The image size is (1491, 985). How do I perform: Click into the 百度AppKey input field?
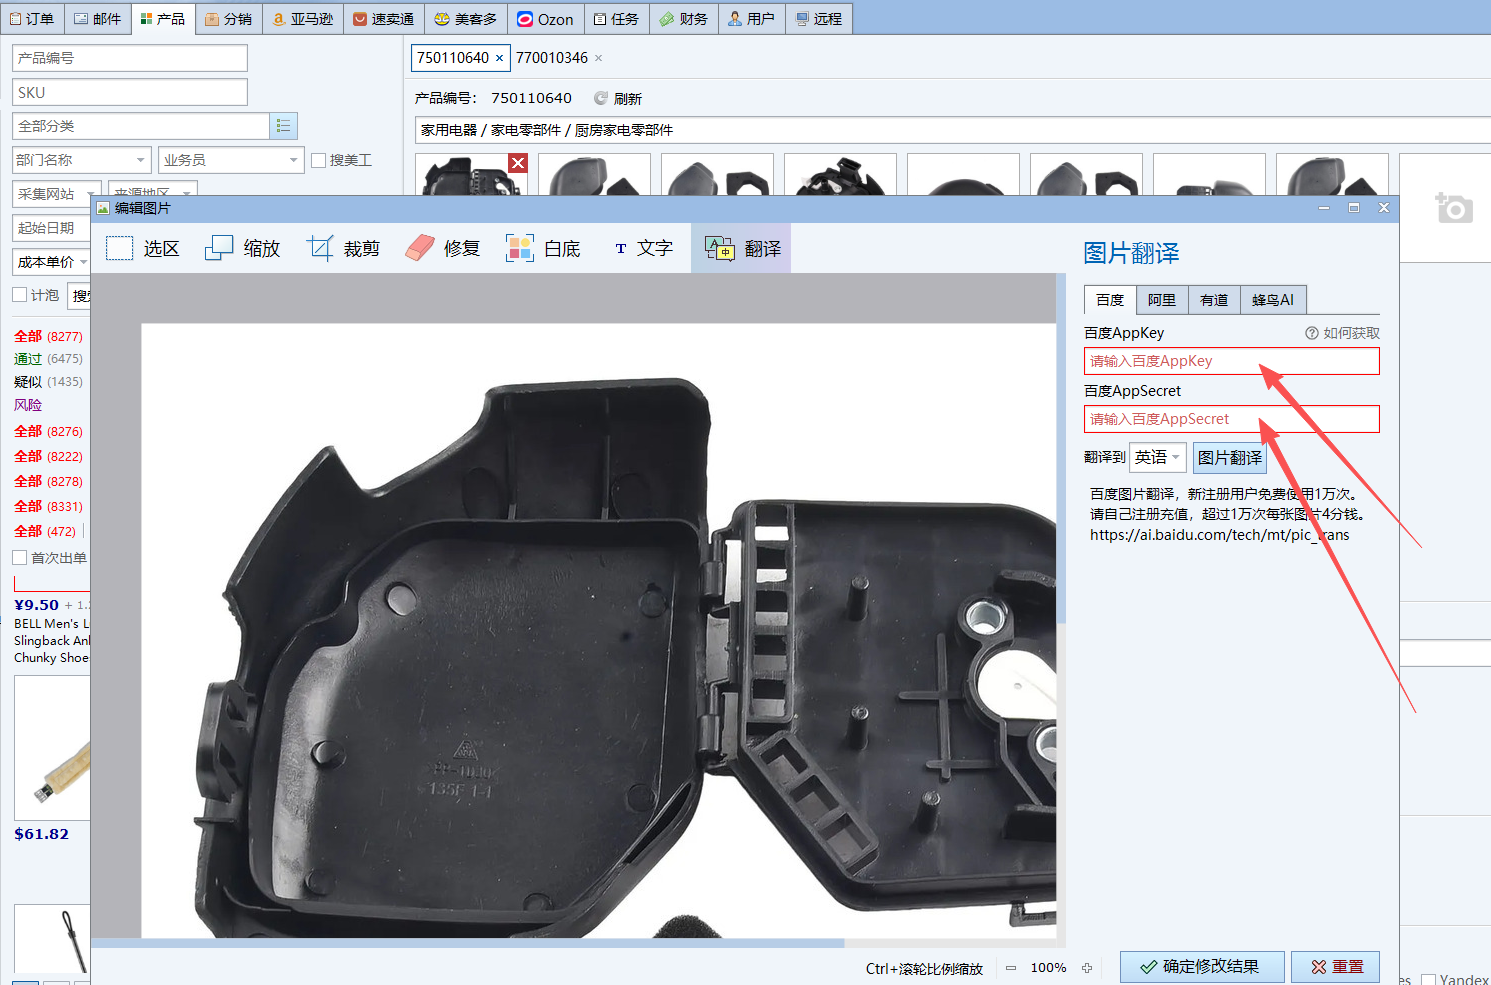coord(1232,361)
